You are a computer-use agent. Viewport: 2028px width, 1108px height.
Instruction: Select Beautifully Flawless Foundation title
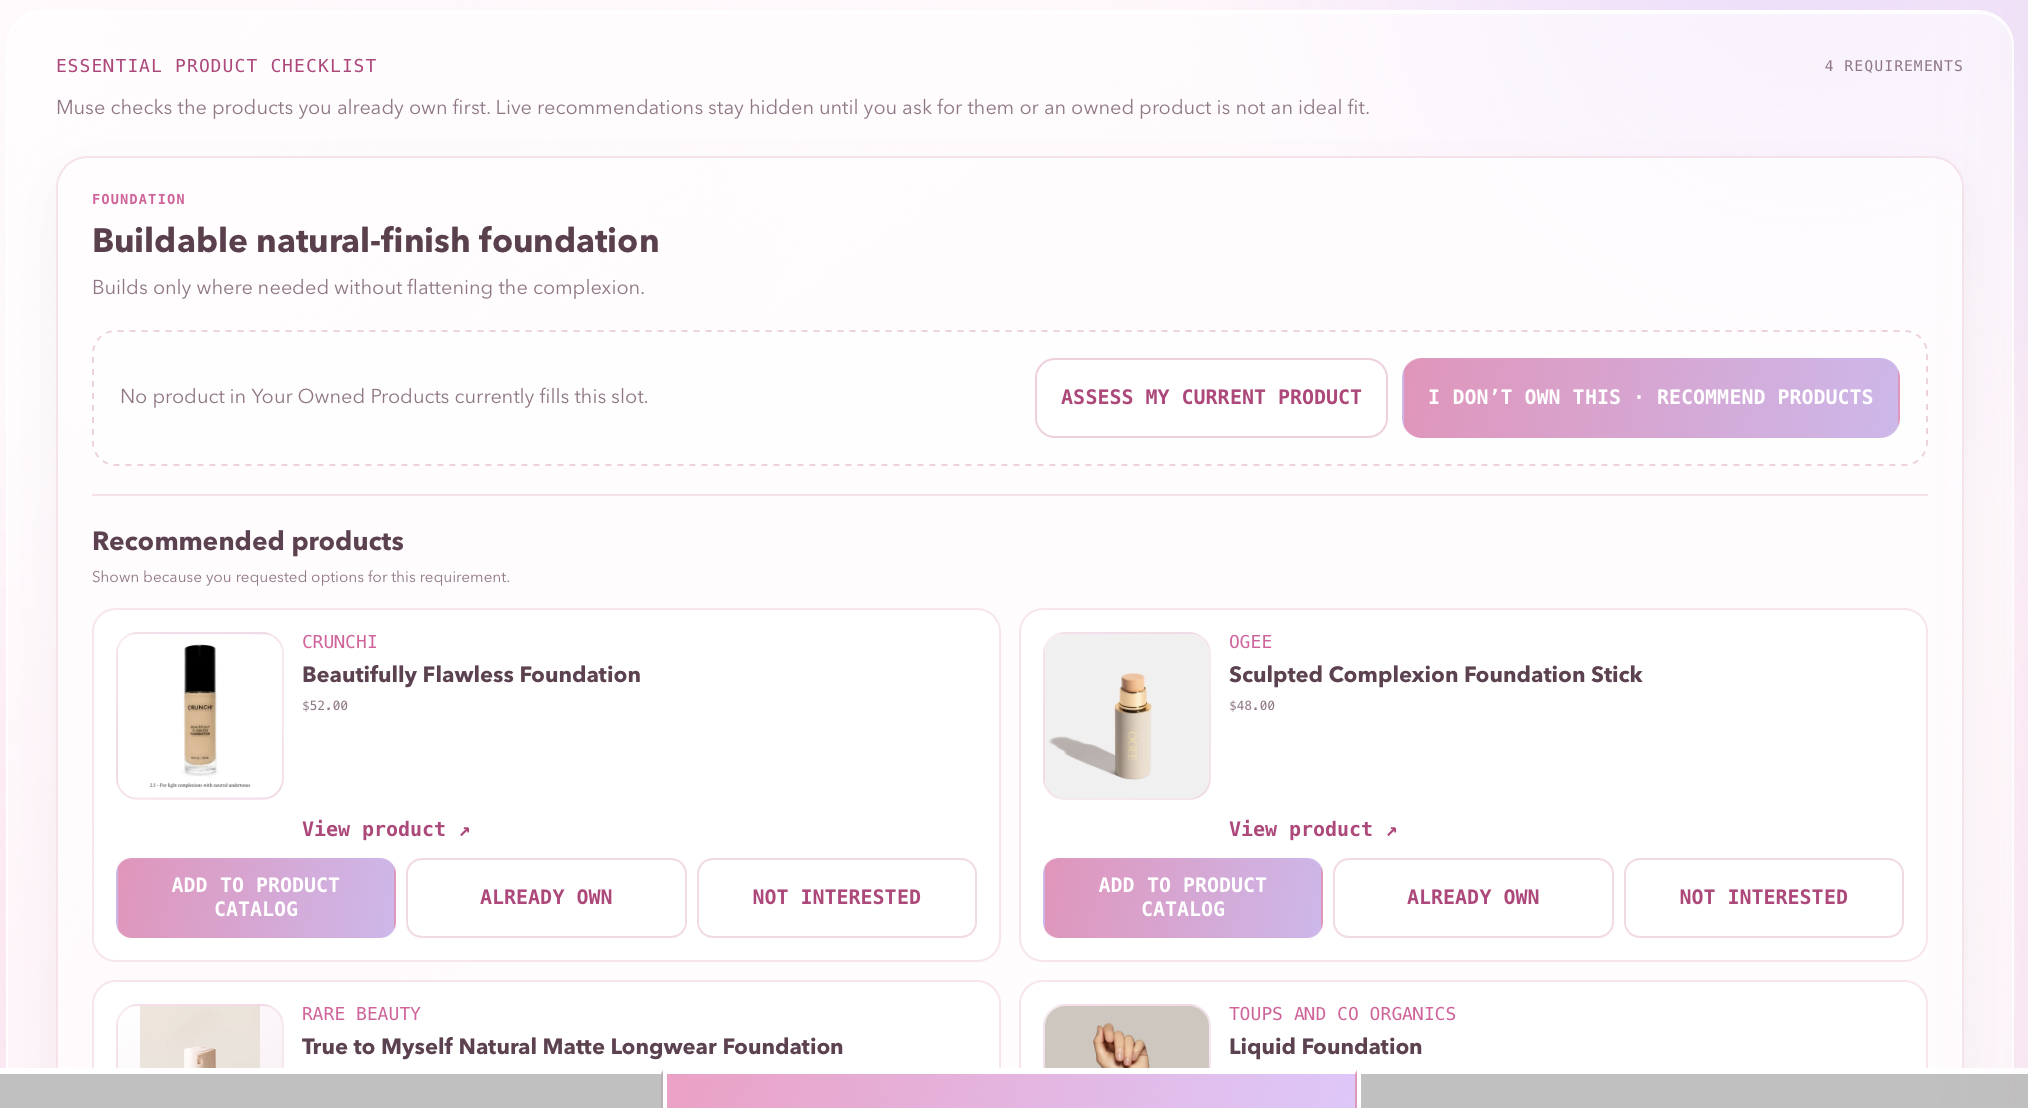471,675
